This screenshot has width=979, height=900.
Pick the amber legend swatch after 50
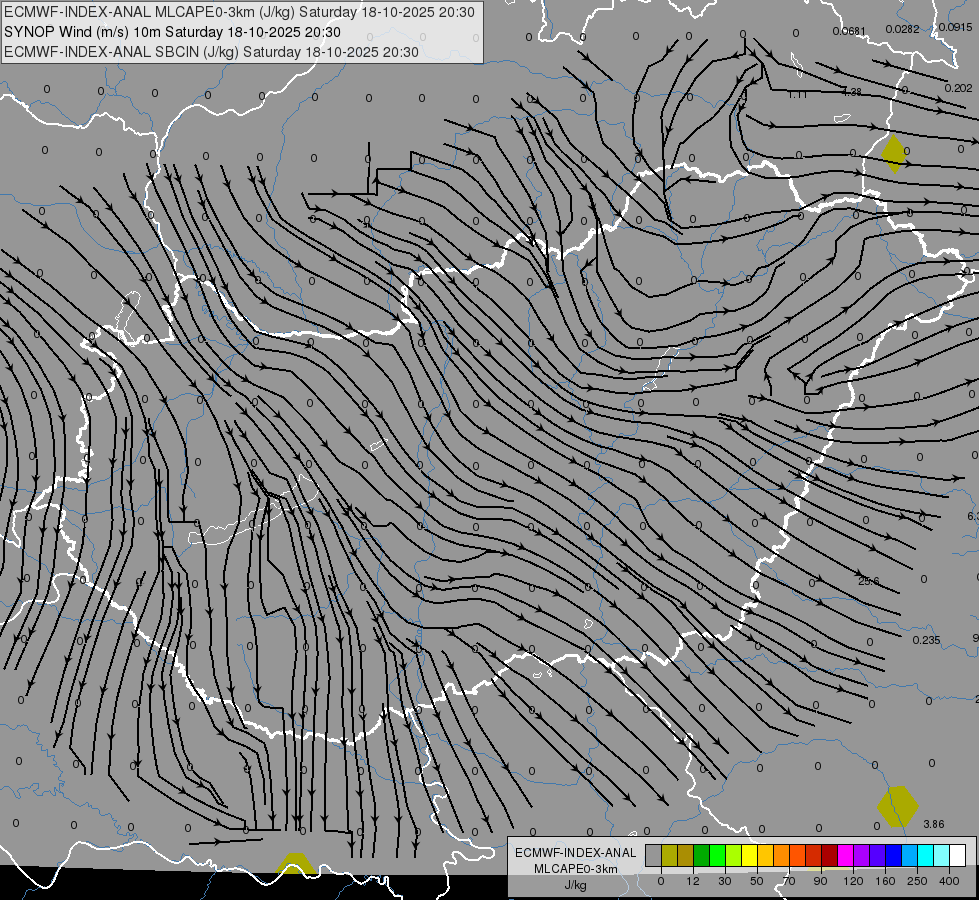point(766,855)
